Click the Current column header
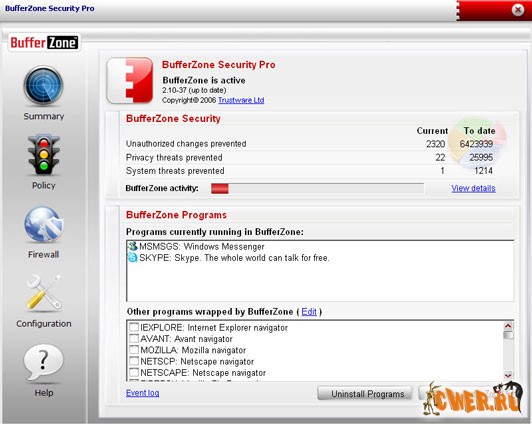Image resolution: width=532 pixels, height=424 pixels. tap(432, 131)
